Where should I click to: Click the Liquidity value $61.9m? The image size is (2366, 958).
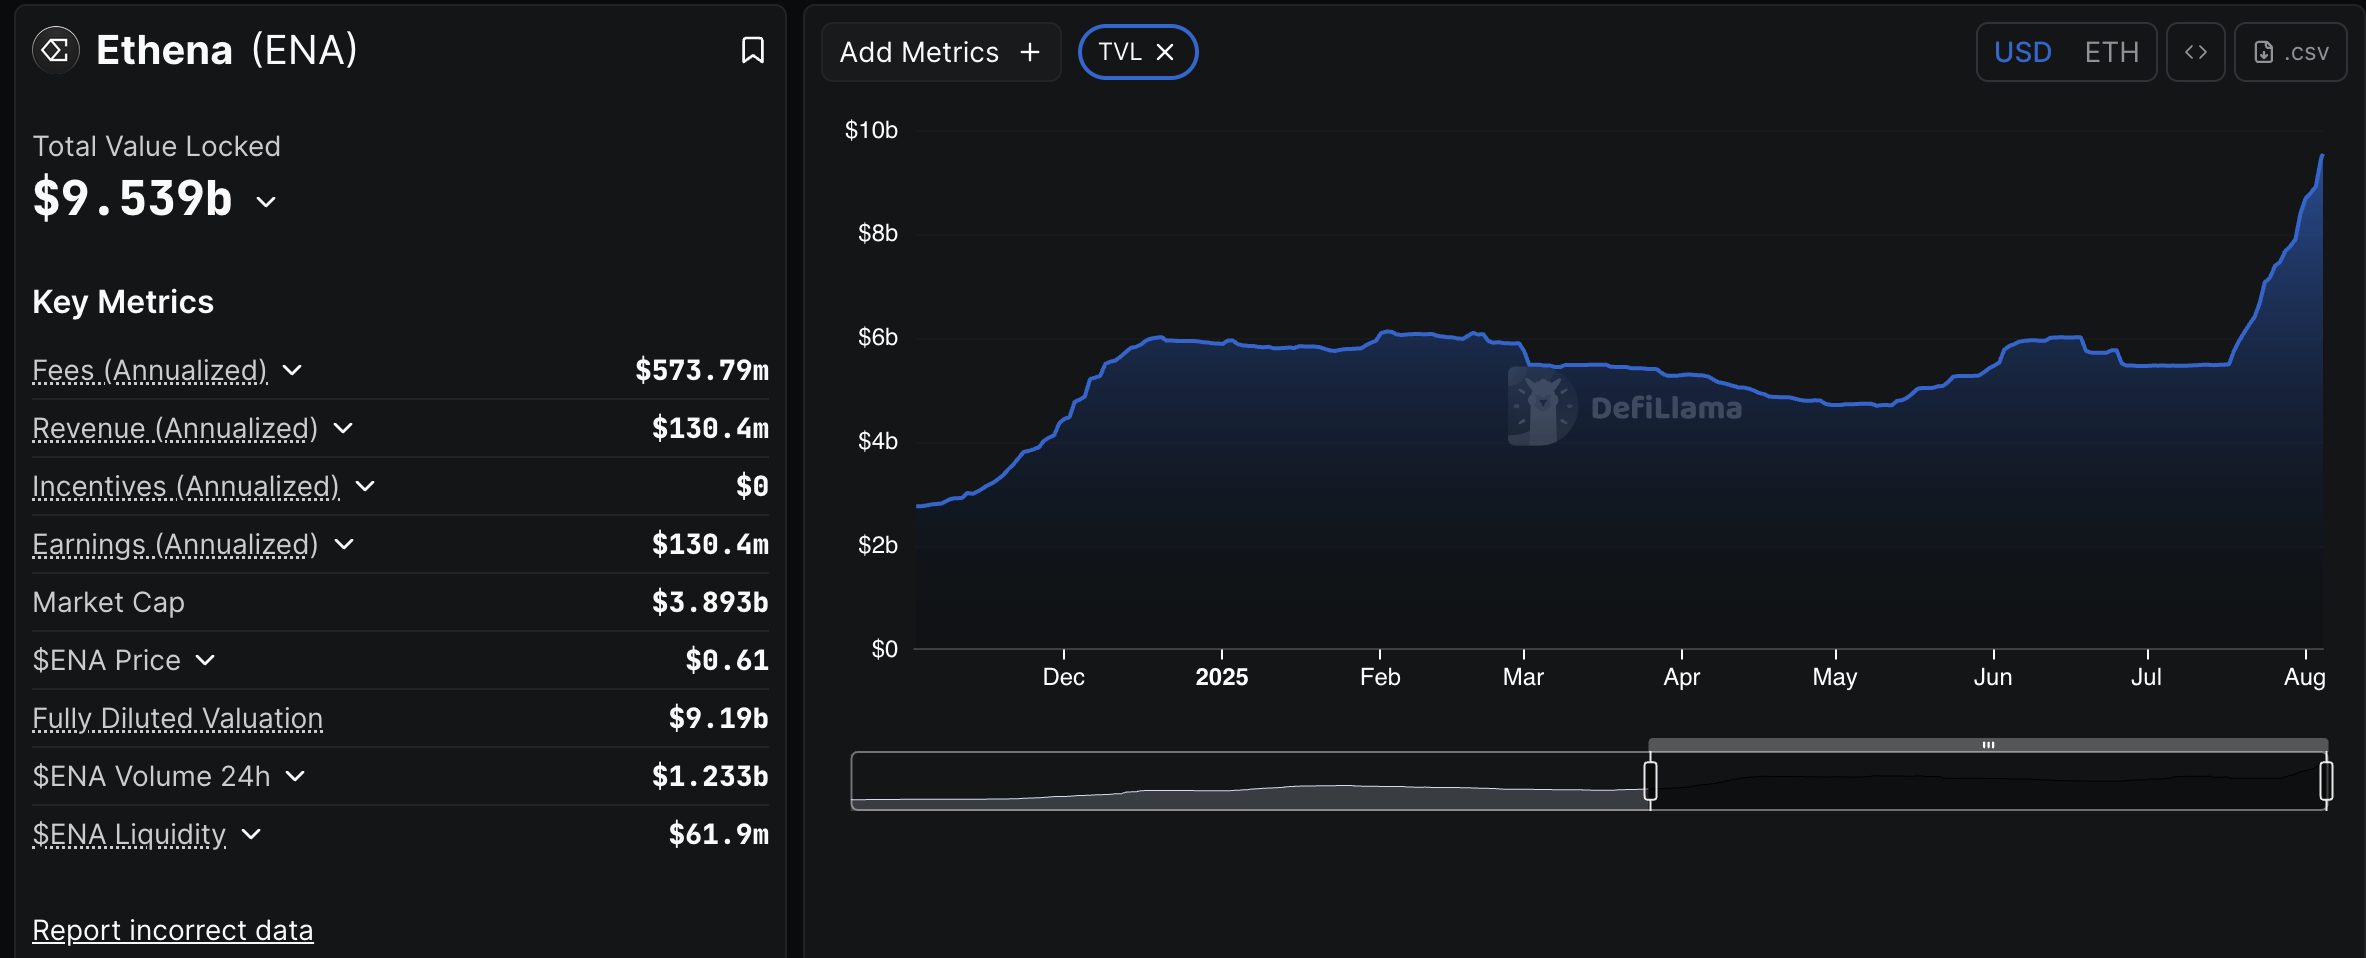point(718,834)
